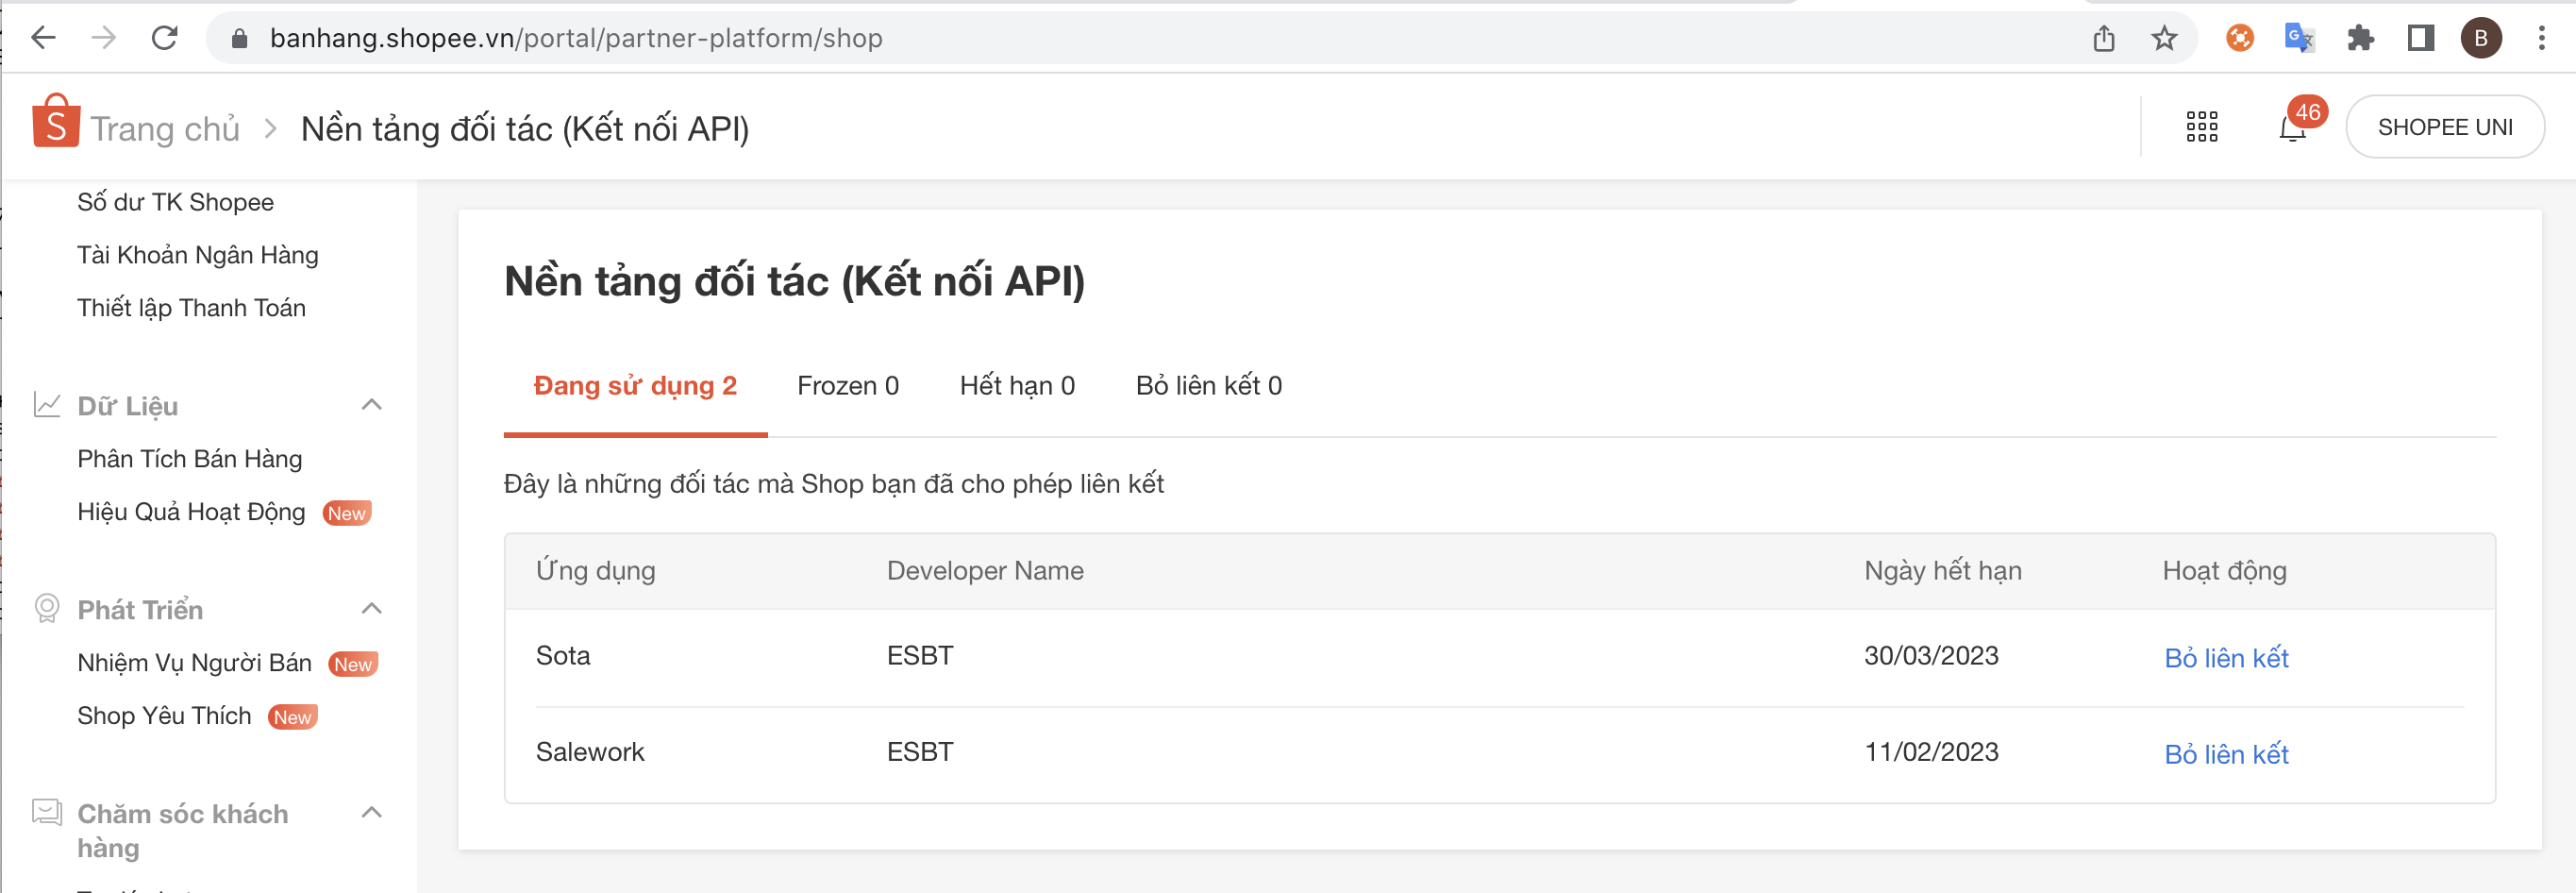The image size is (2576, 893).
Task: Collapse the Chăm sóc khách hàng section
Action: pos(371,812)
